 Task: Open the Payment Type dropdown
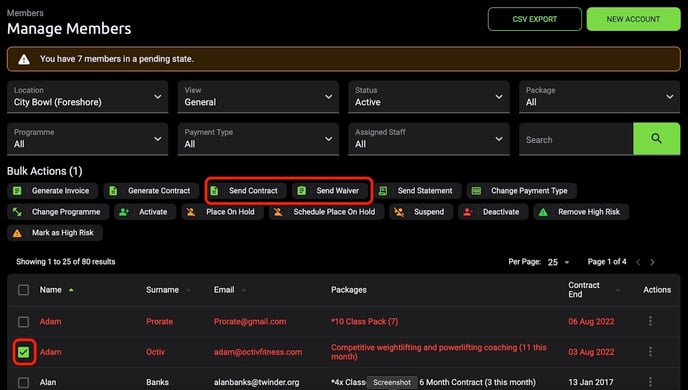tap(258, 139)
